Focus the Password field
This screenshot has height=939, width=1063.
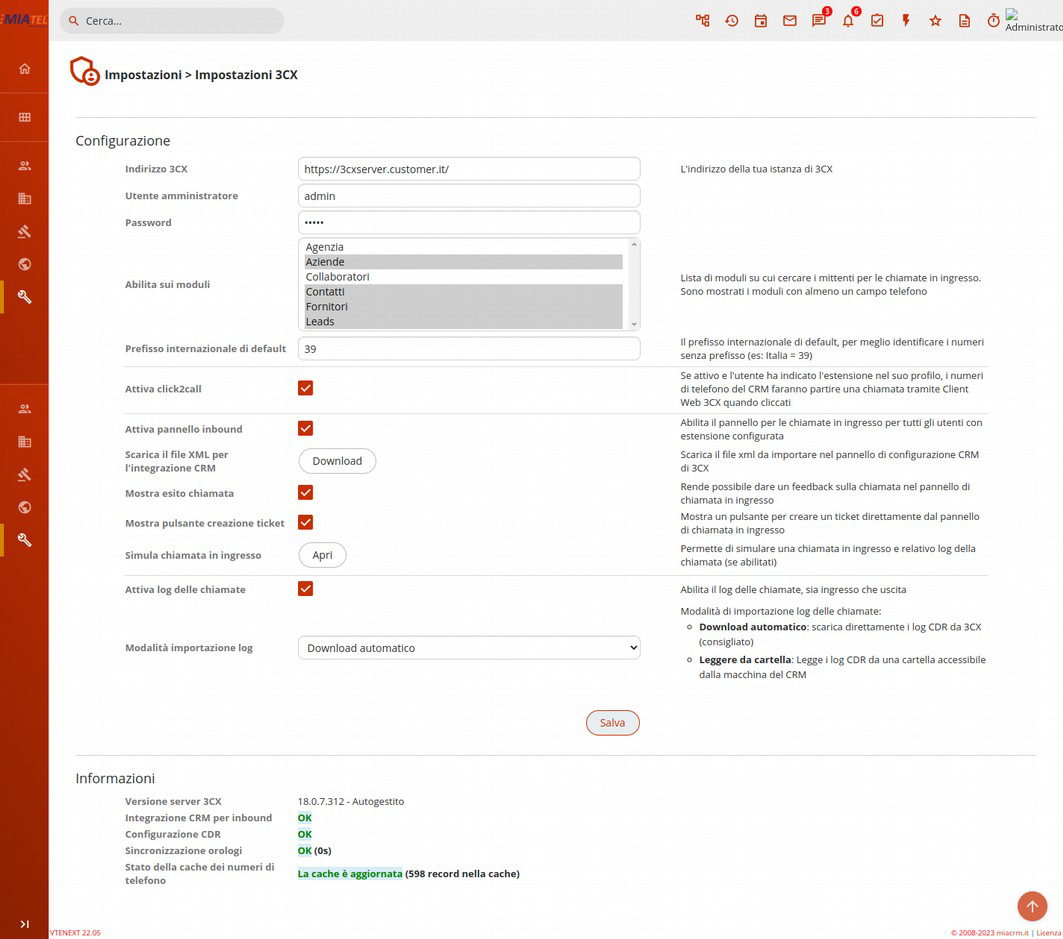(x=469, y=222)
